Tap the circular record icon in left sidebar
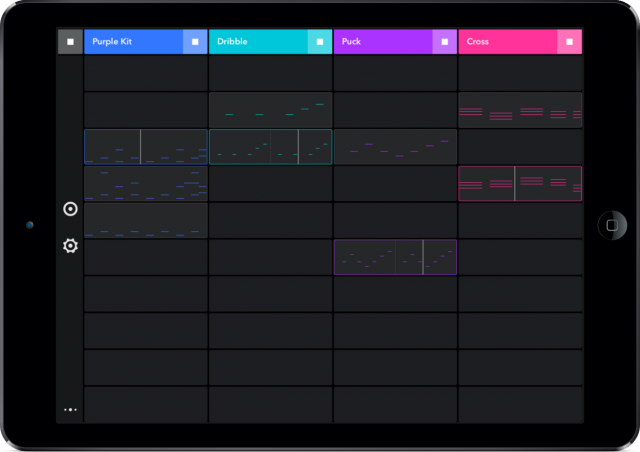Viewport: 640px width, 452px height. pyautogui.click(x=70, y=209)
